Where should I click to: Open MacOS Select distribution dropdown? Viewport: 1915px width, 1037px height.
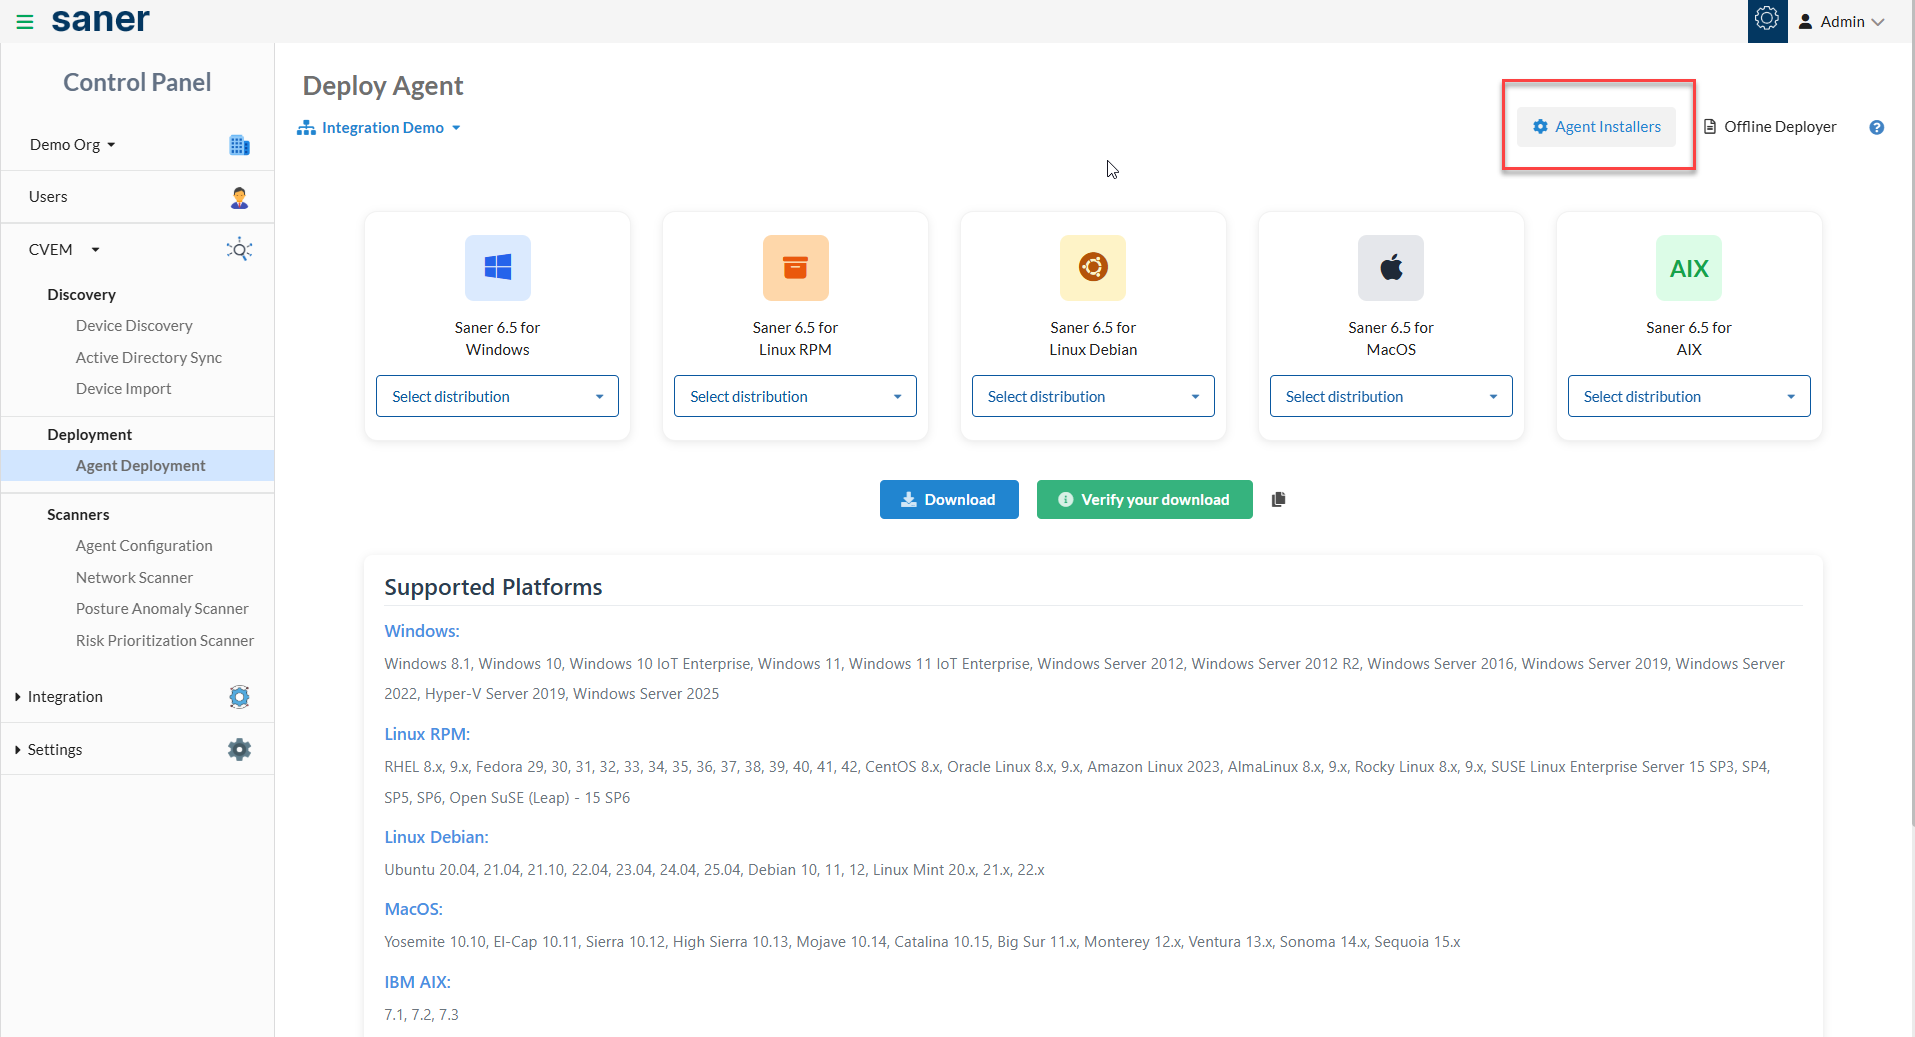pos(1391,396)
